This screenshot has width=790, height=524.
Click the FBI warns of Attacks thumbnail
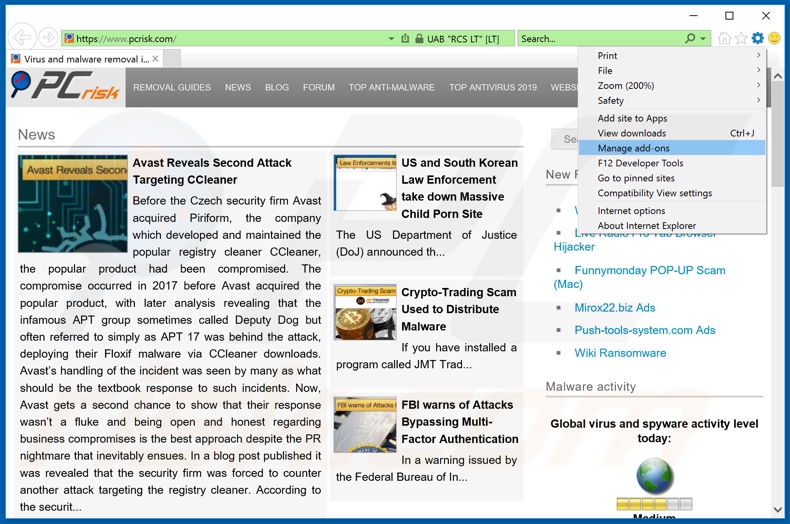(x=365, y=425)
